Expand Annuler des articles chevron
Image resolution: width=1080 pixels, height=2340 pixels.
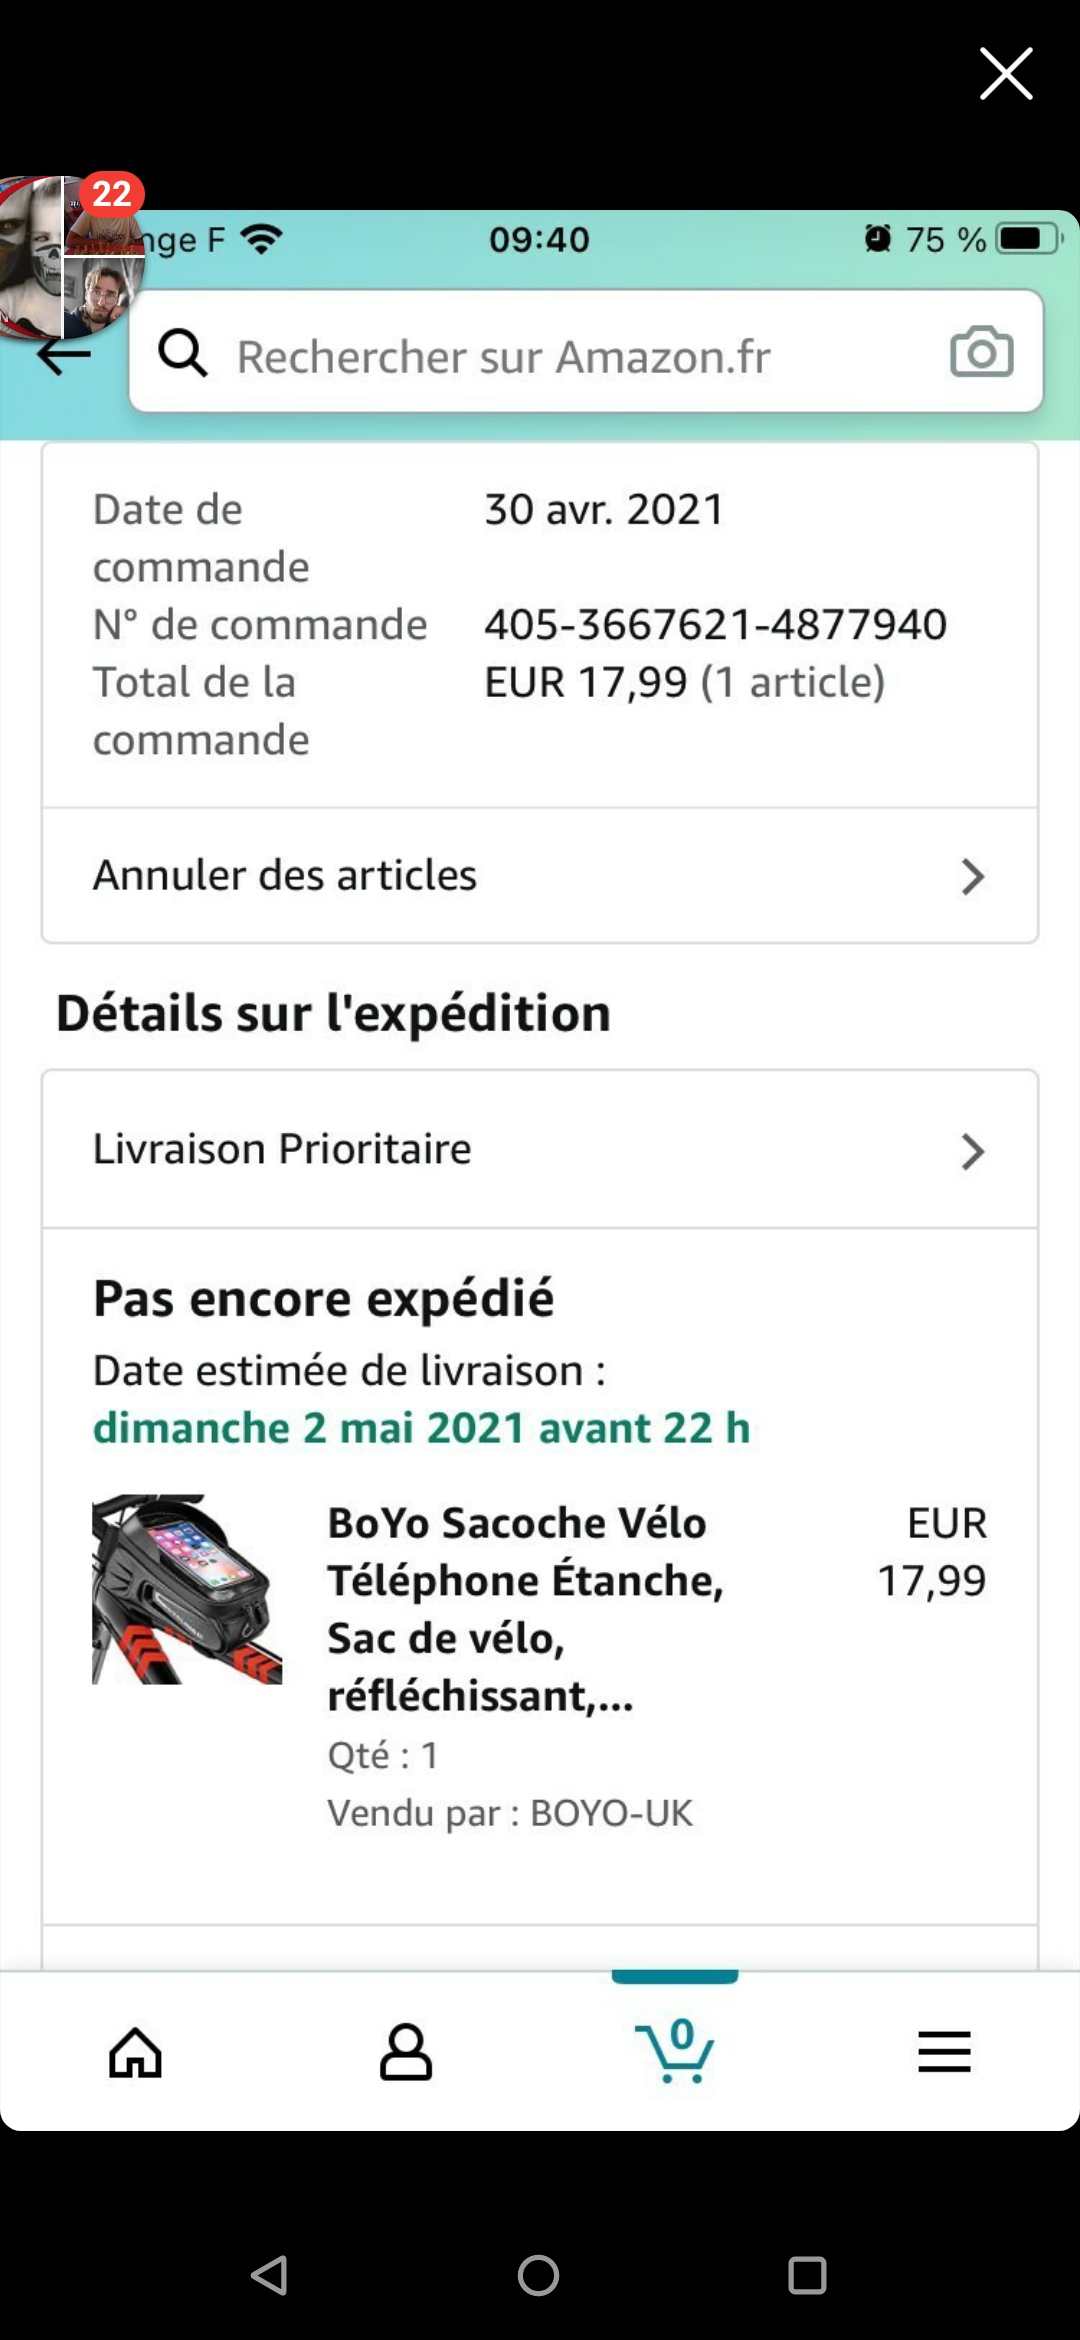972,877
